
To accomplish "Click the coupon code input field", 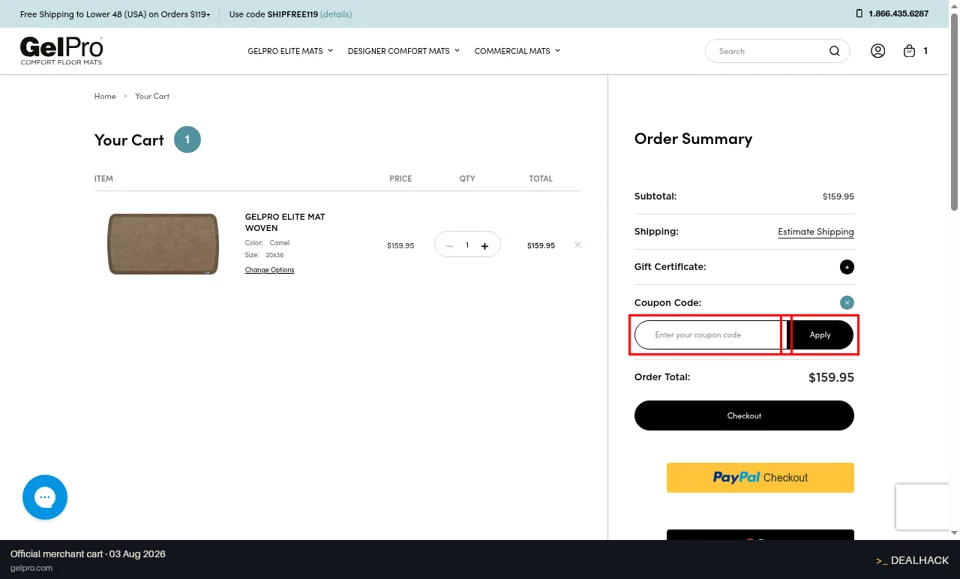I will pyautogui.click(x=710, y=335).
